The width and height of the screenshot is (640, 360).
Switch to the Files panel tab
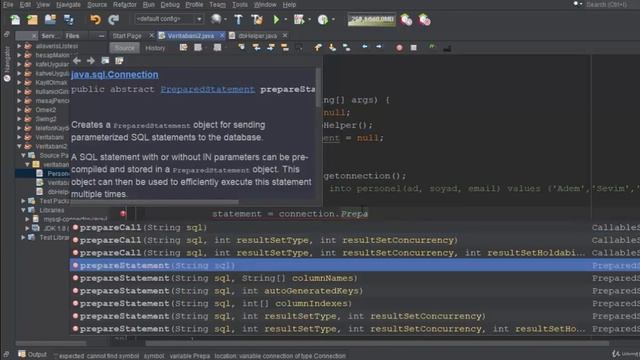coord(72,36)
